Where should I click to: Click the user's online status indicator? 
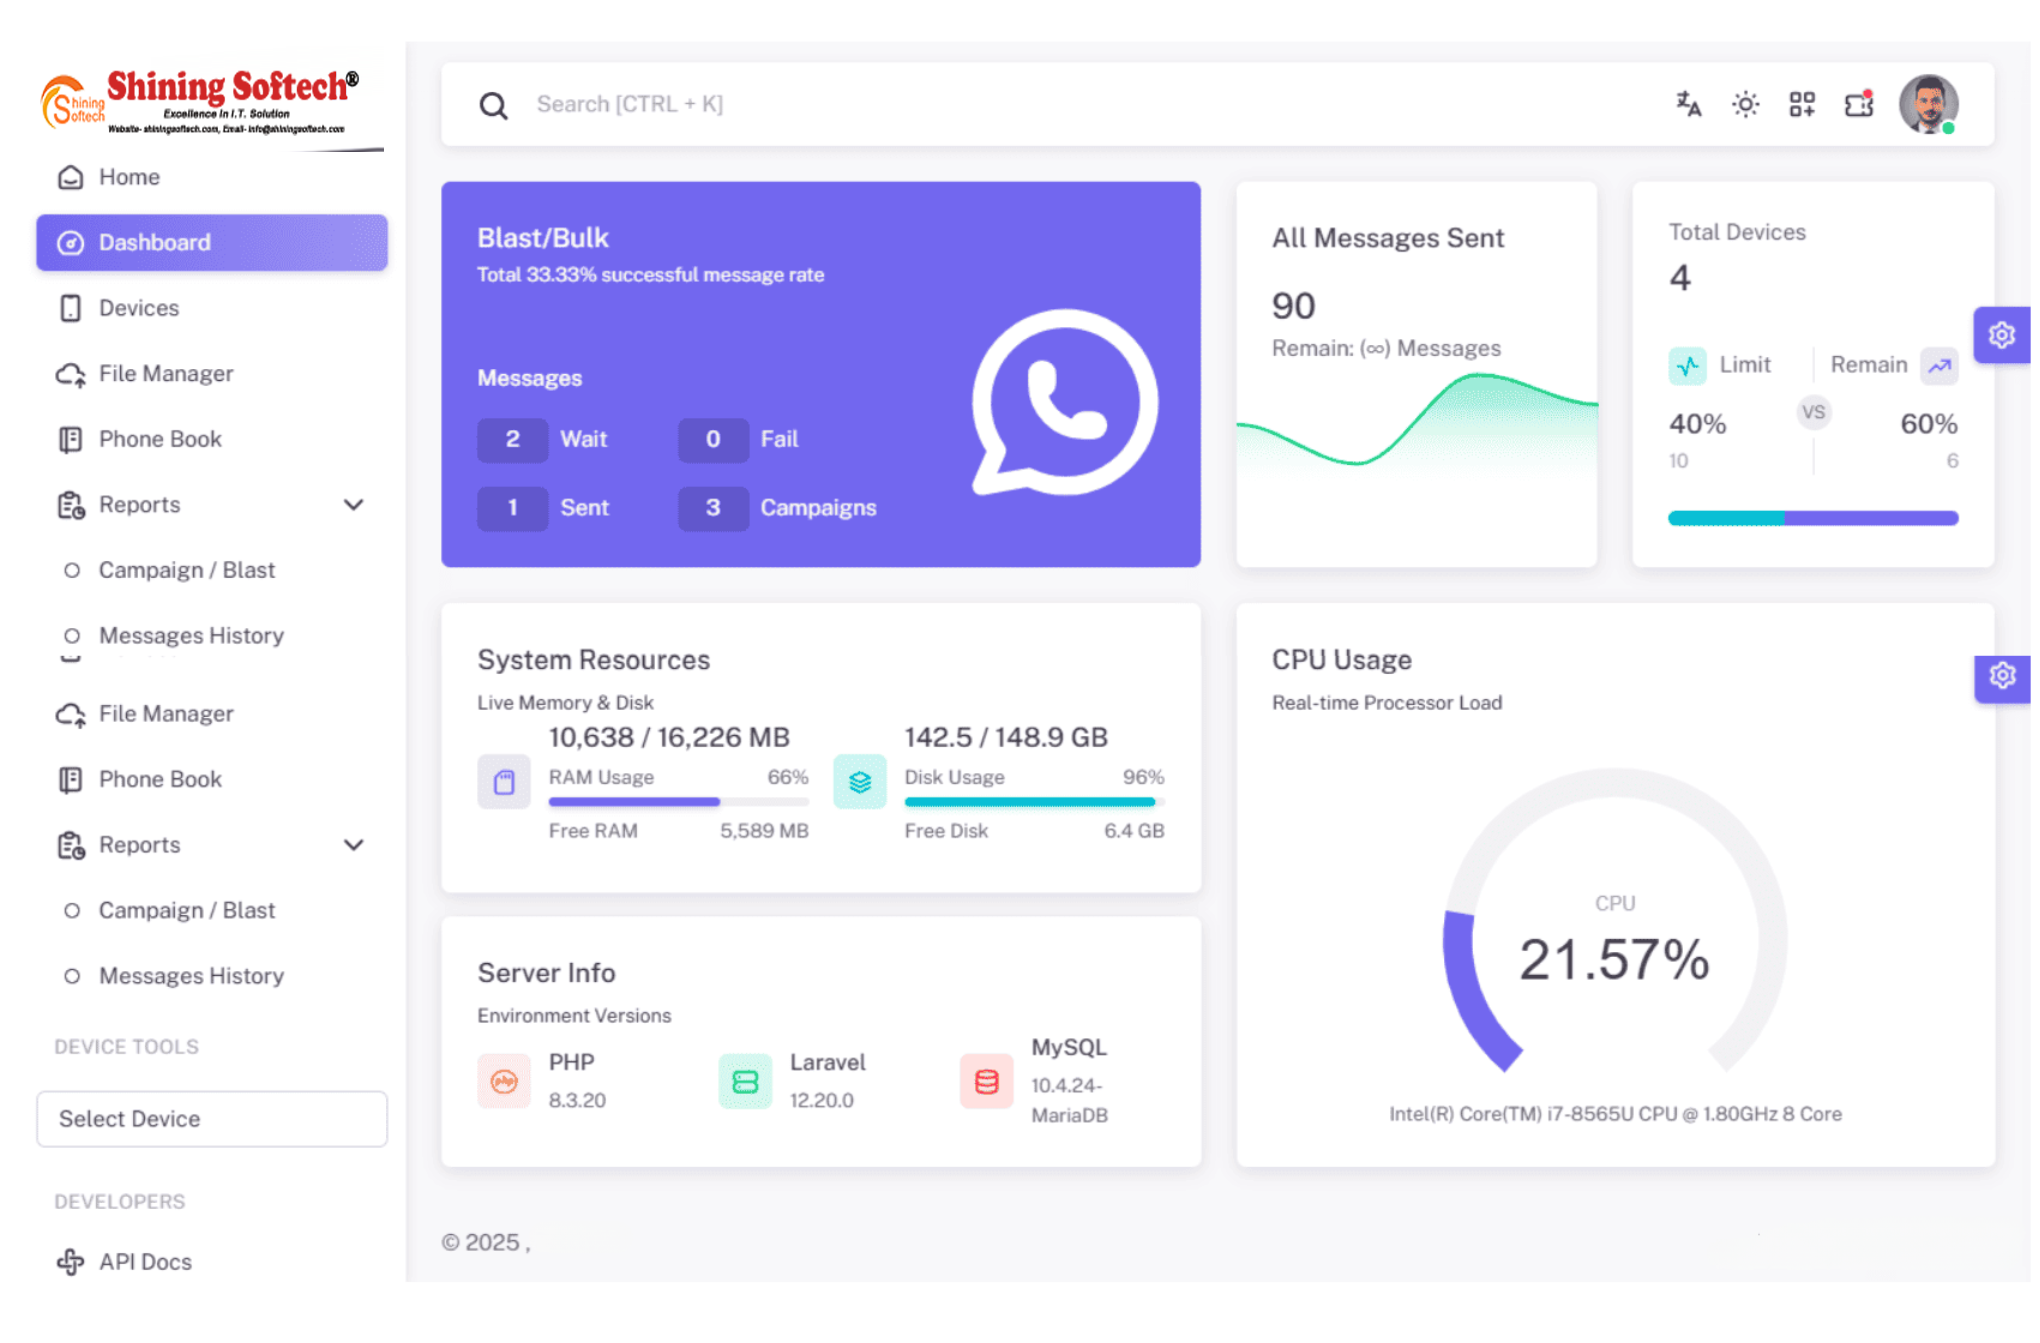pos(1948,128)
